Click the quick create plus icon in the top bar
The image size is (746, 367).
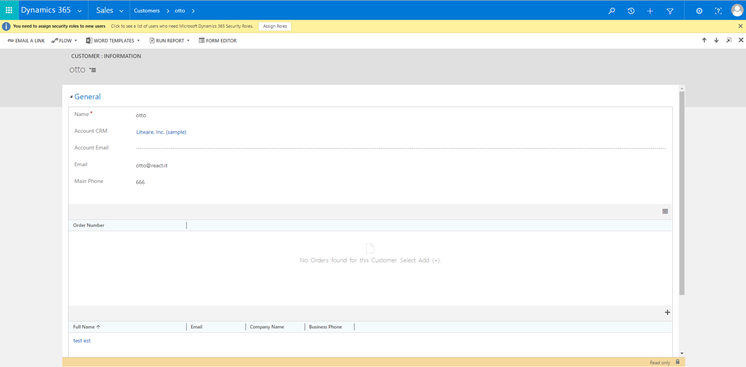[650, 10]
